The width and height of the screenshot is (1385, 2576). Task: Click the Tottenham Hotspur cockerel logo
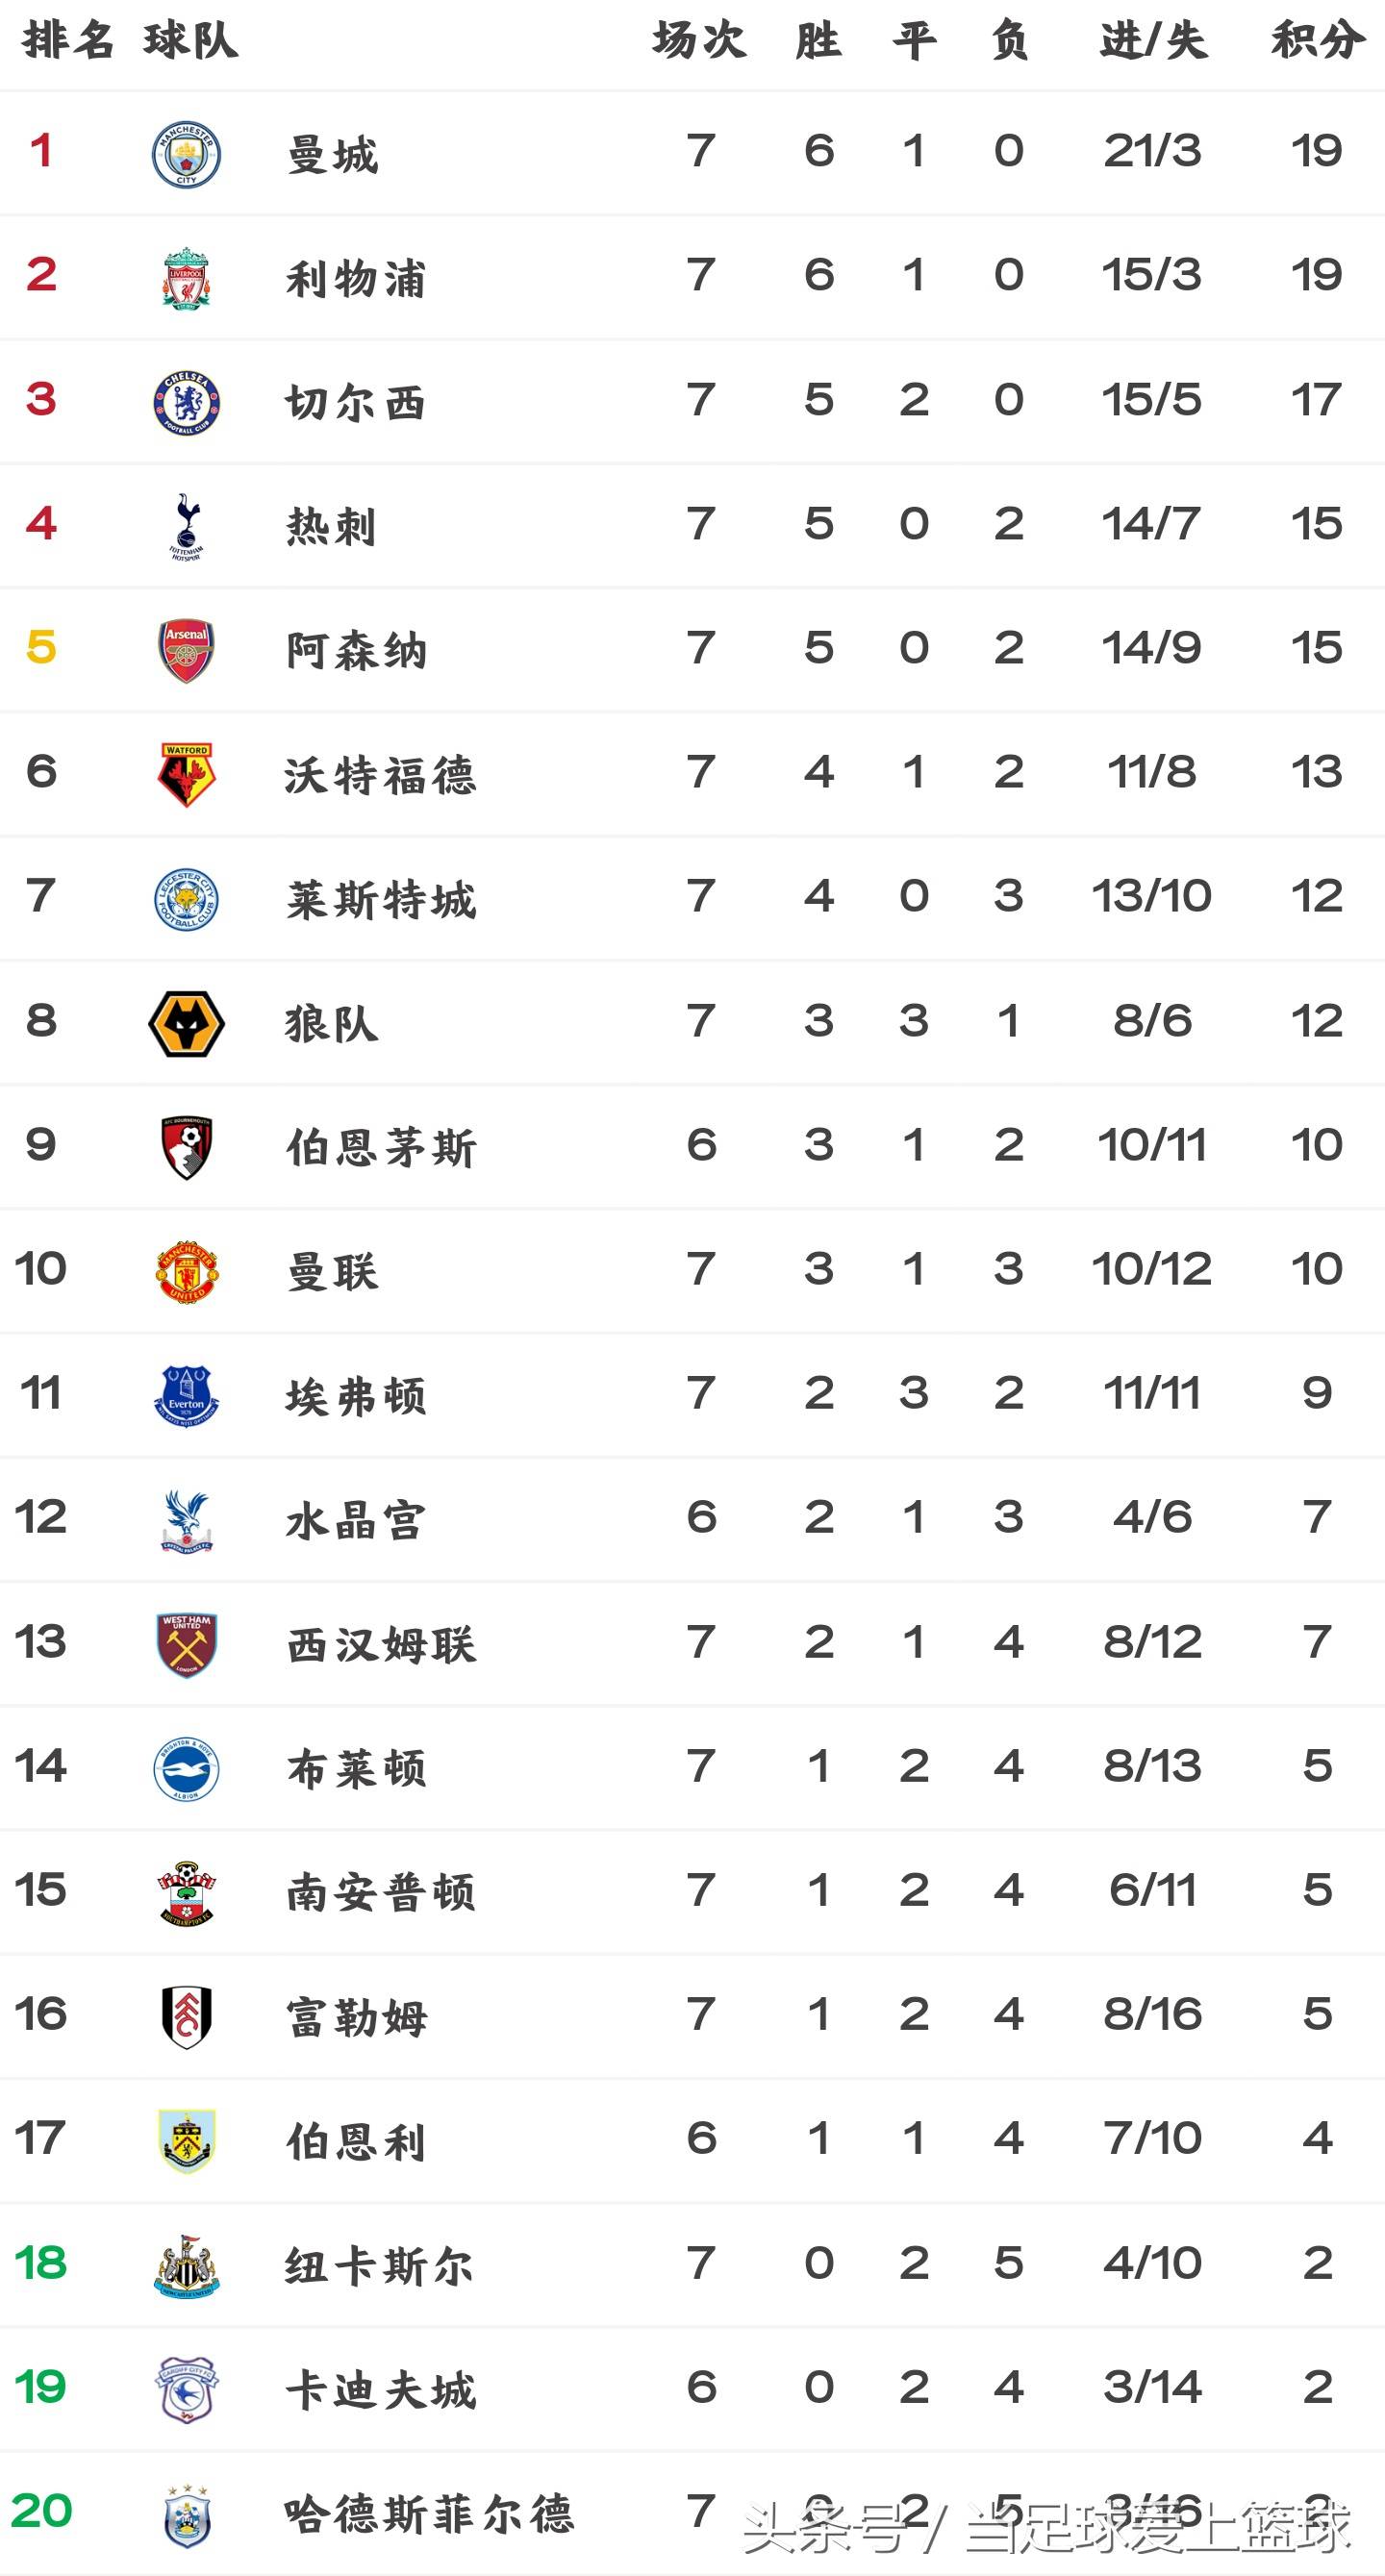click(186, 526)
